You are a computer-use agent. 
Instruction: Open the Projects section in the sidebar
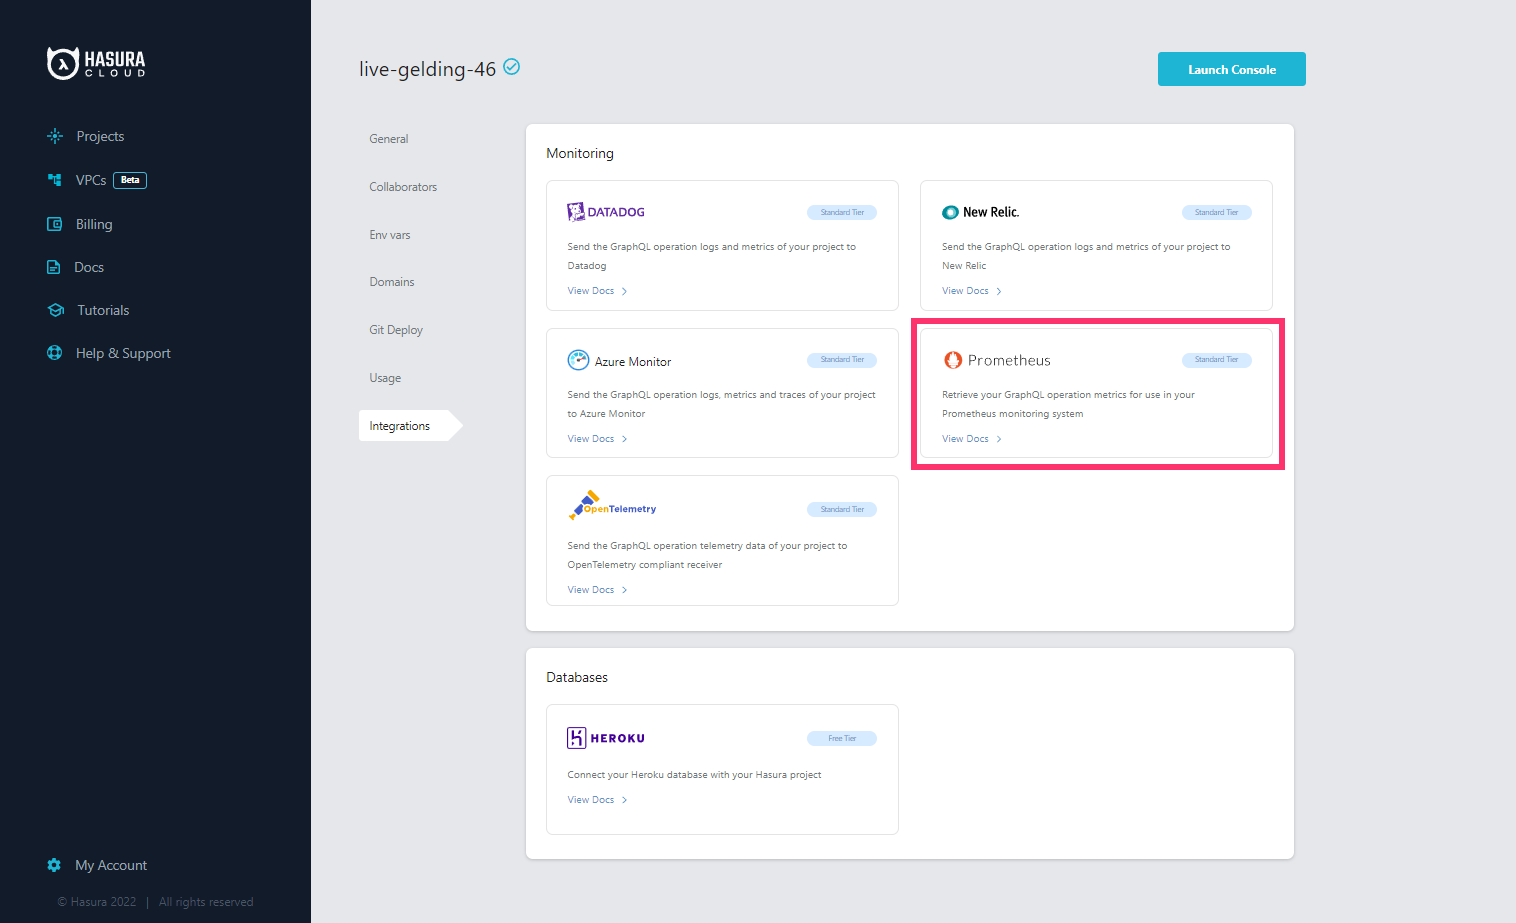click(x=100, y=136)
